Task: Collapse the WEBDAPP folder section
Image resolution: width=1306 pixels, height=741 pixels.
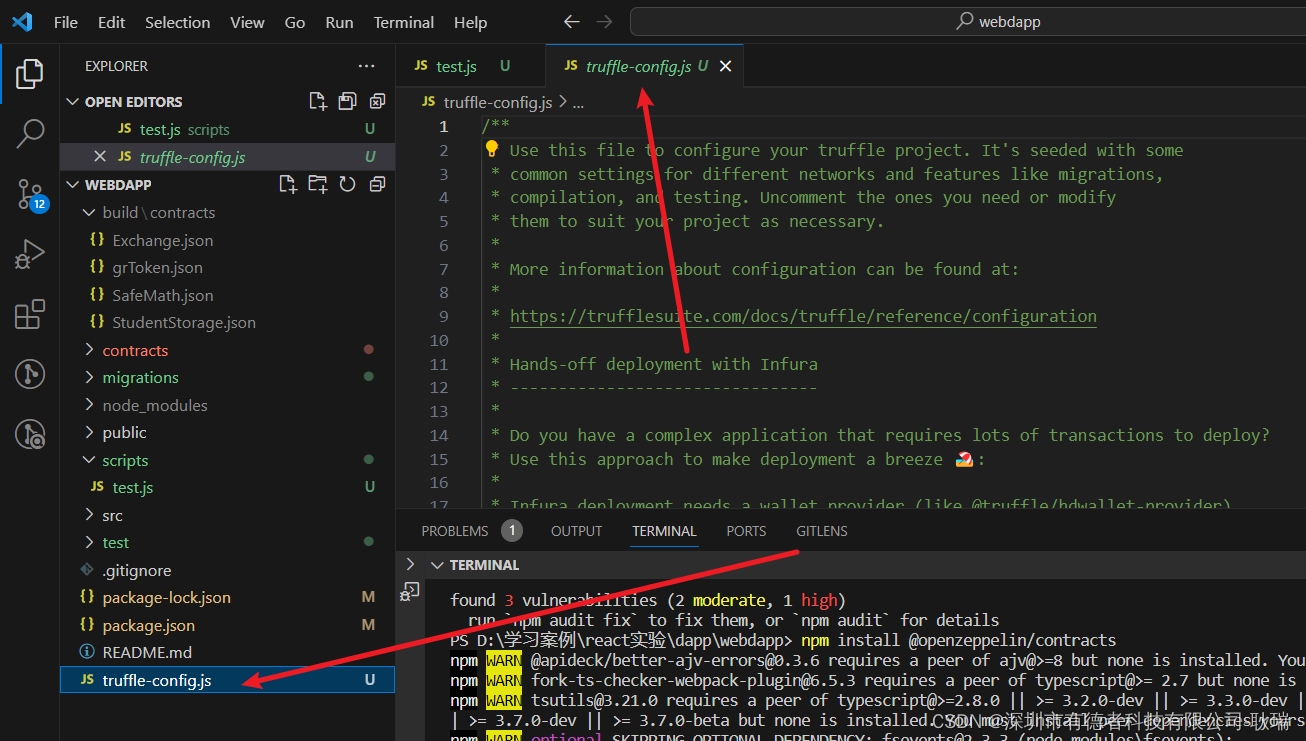Action: pos(72,185)
